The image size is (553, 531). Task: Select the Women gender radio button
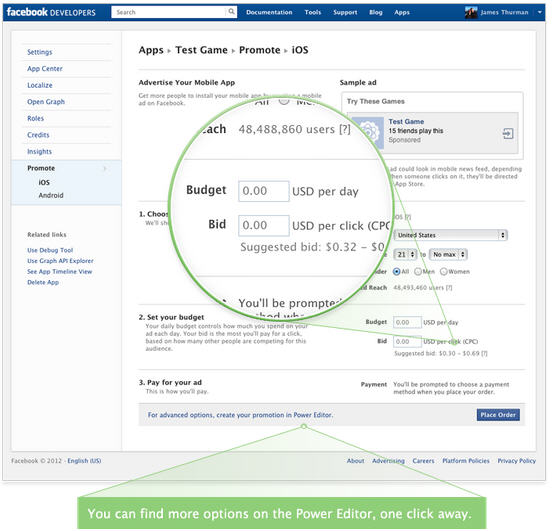[443, 271]
